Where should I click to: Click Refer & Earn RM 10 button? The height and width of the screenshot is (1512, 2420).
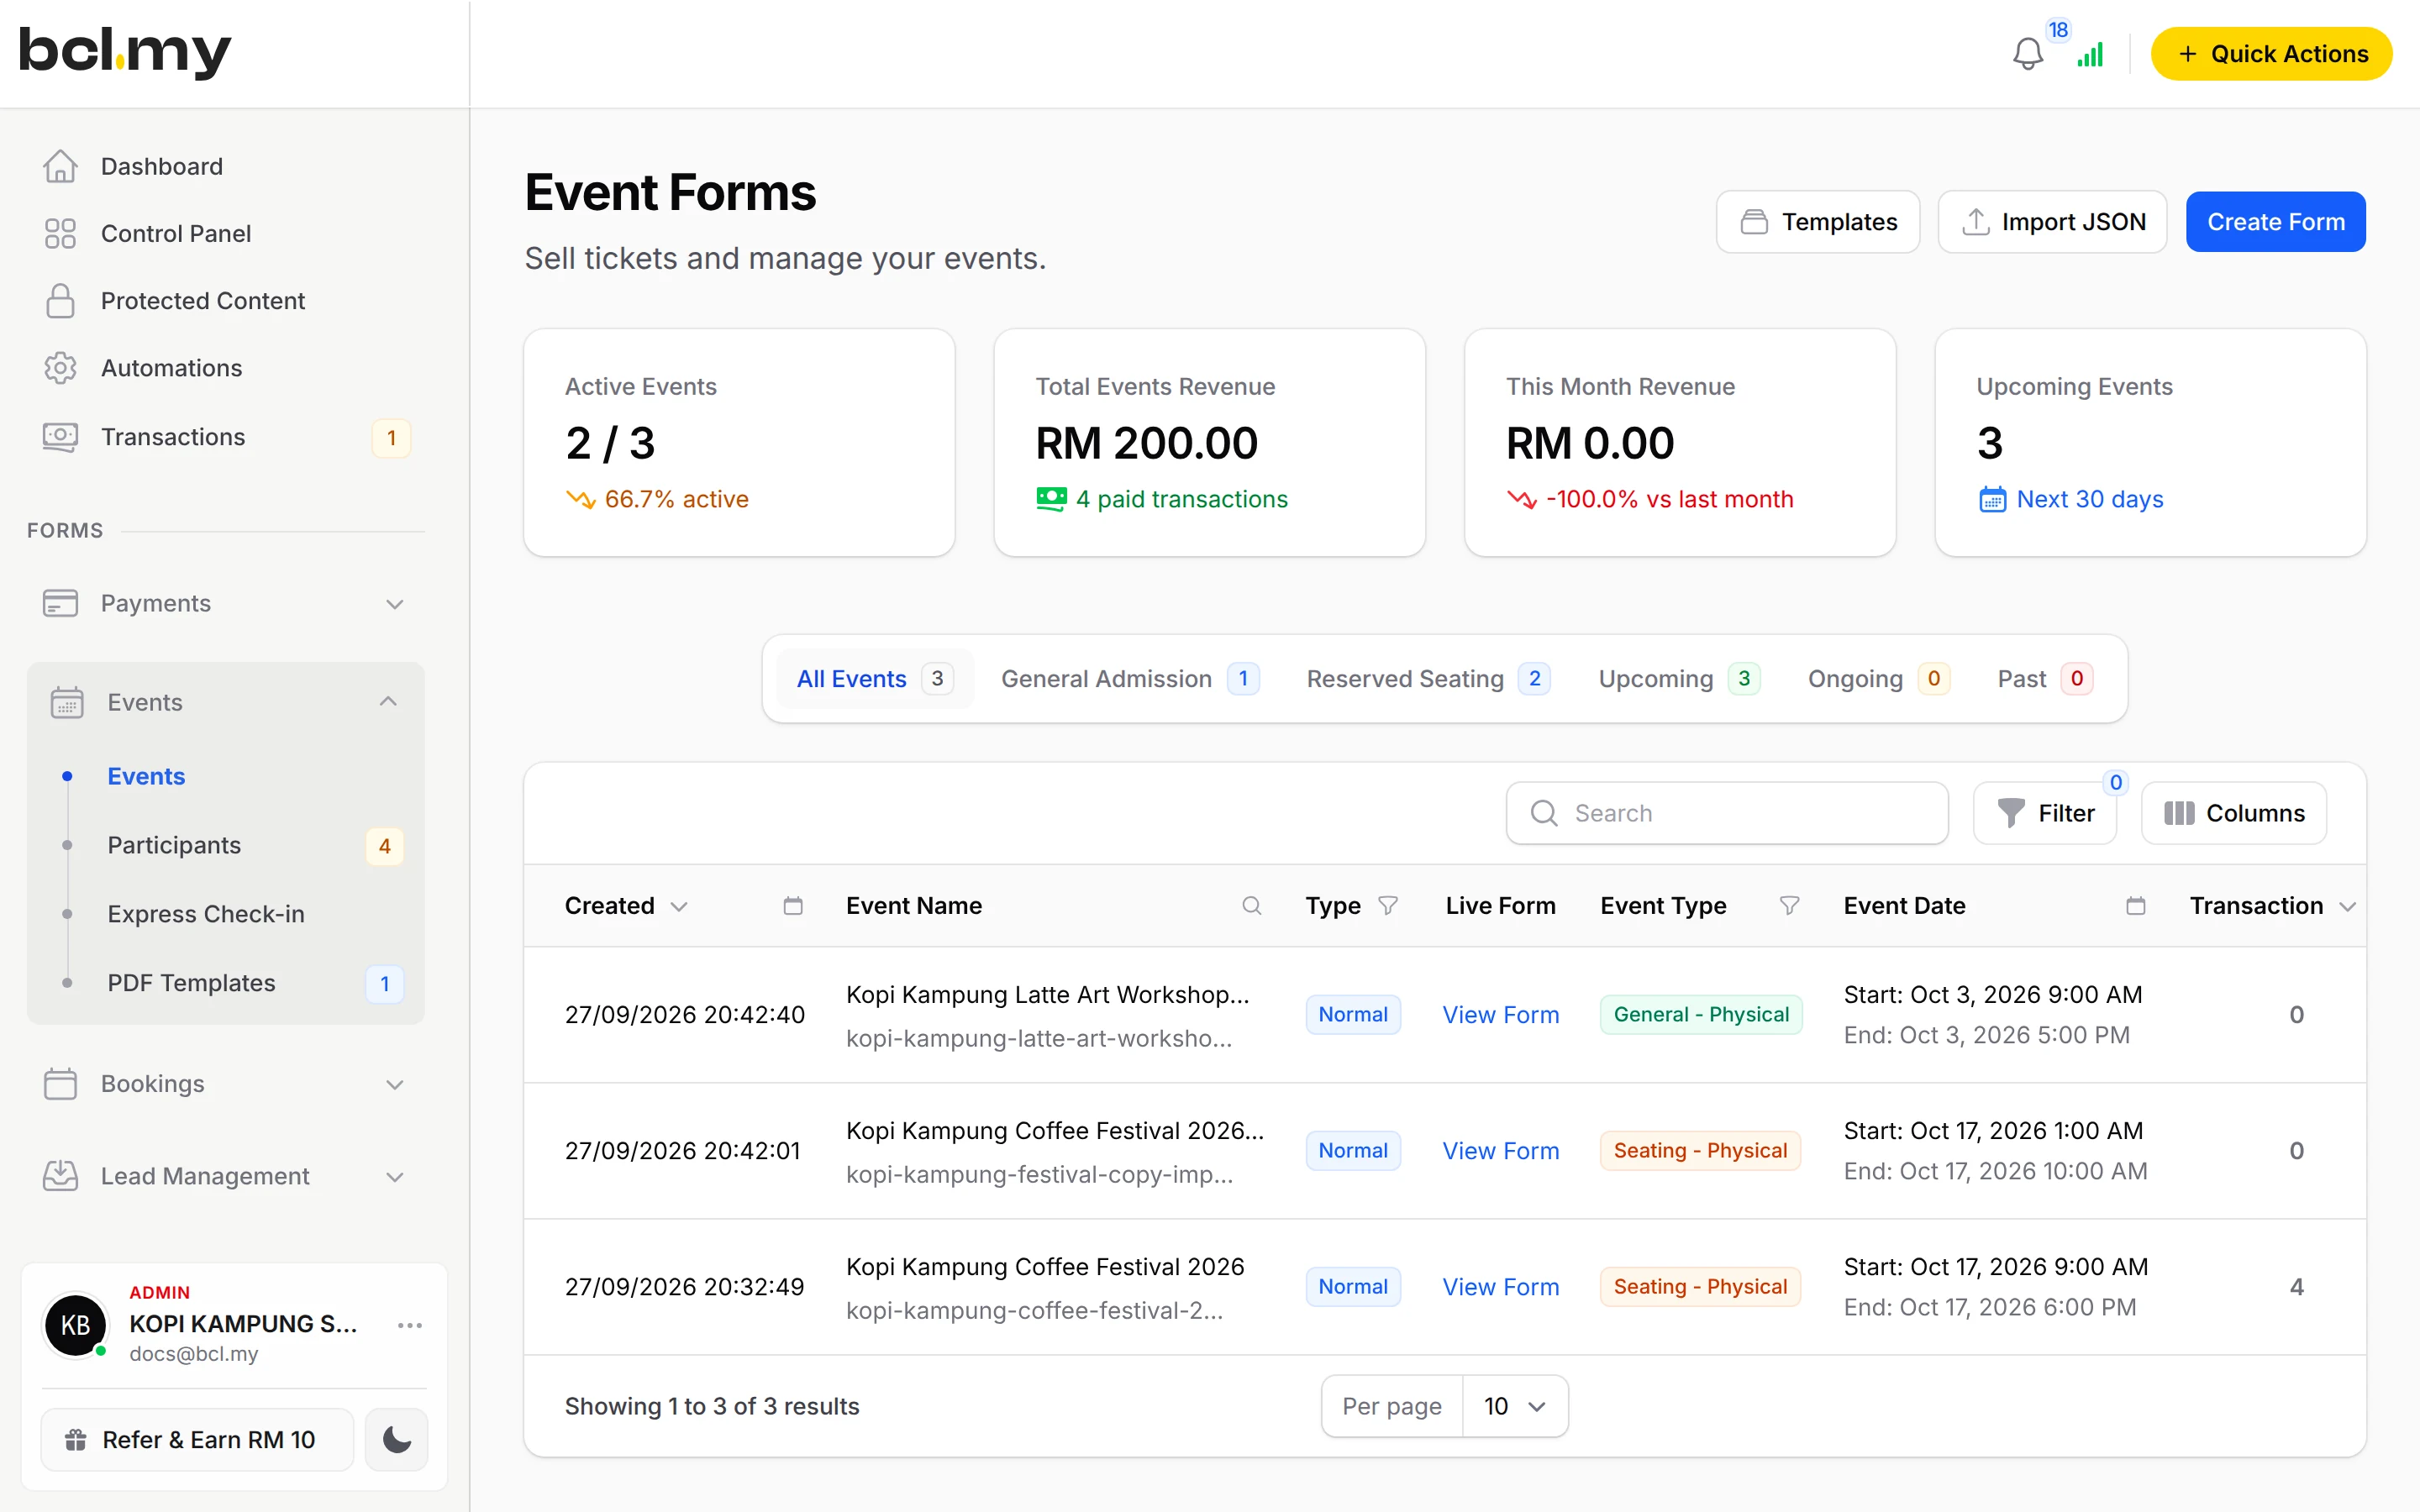[x=197, y=1440]
